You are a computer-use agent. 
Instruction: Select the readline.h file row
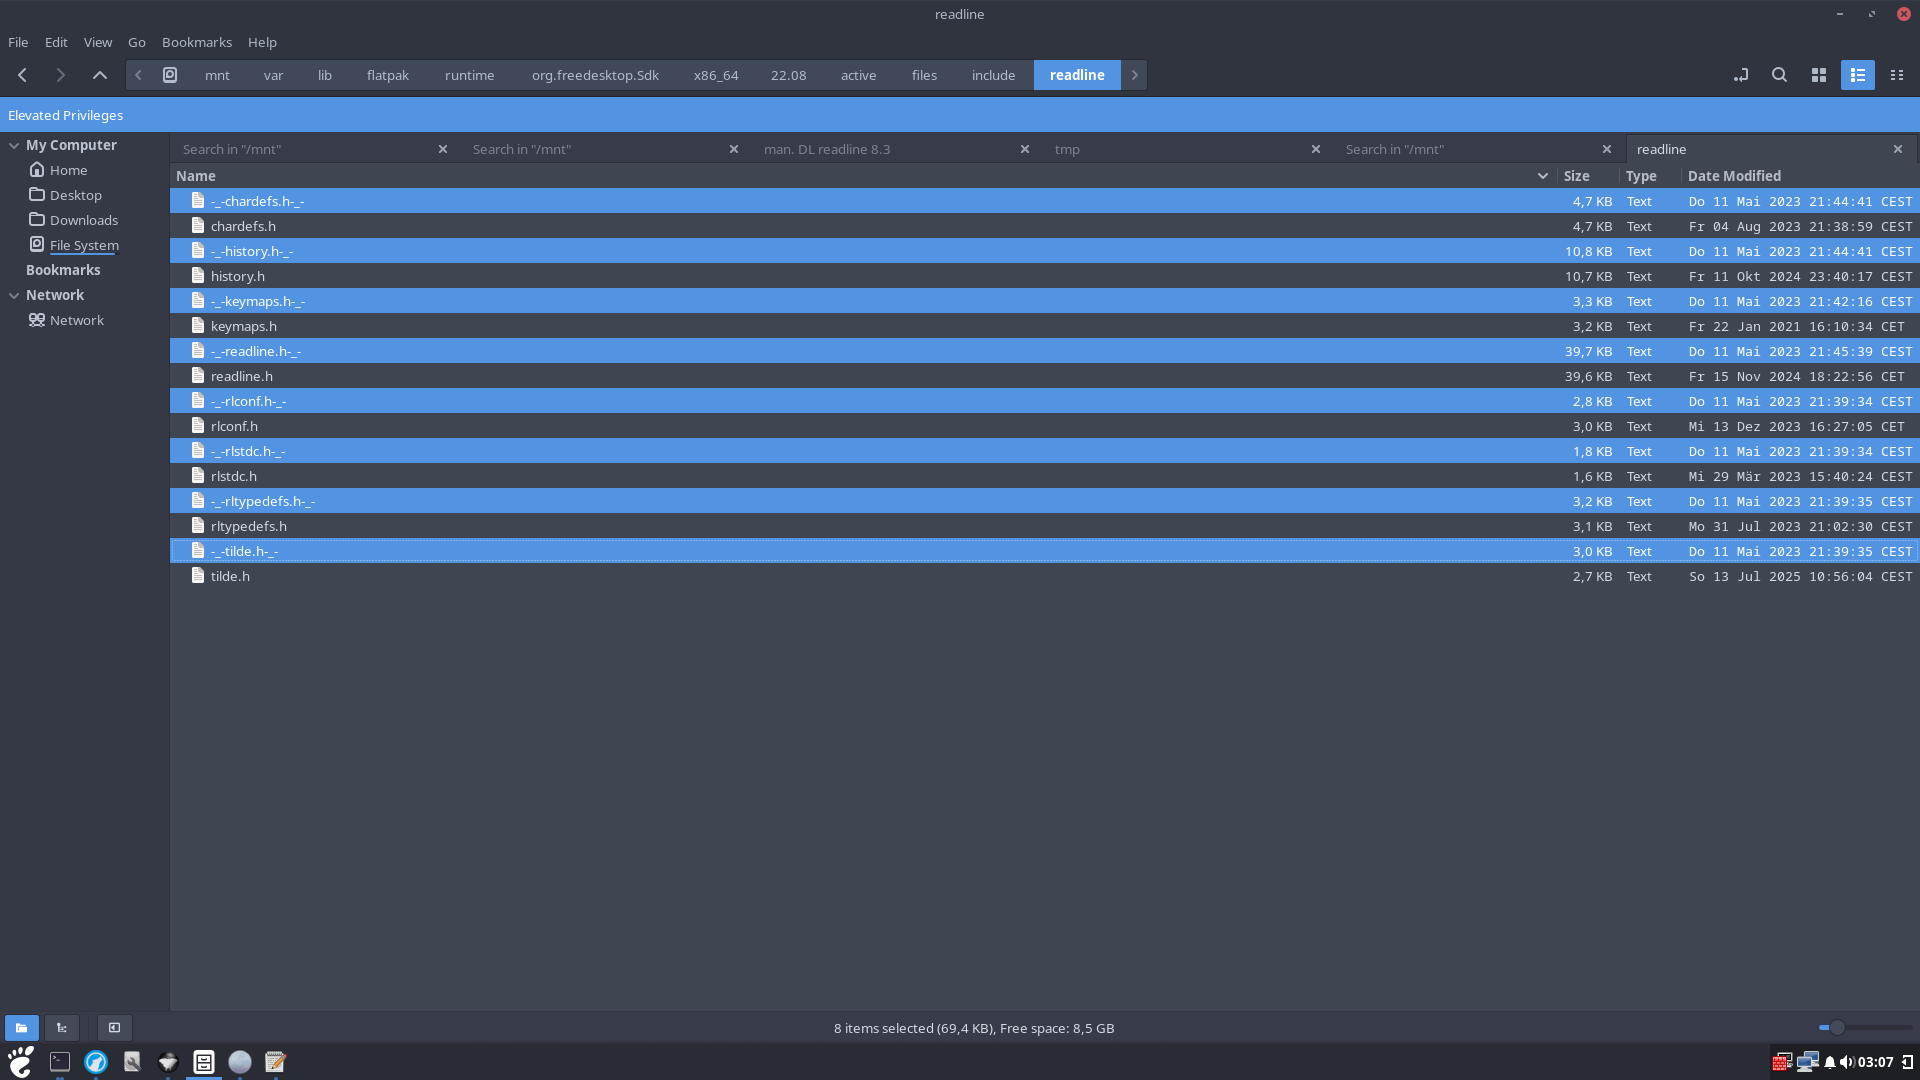(242, 376)
